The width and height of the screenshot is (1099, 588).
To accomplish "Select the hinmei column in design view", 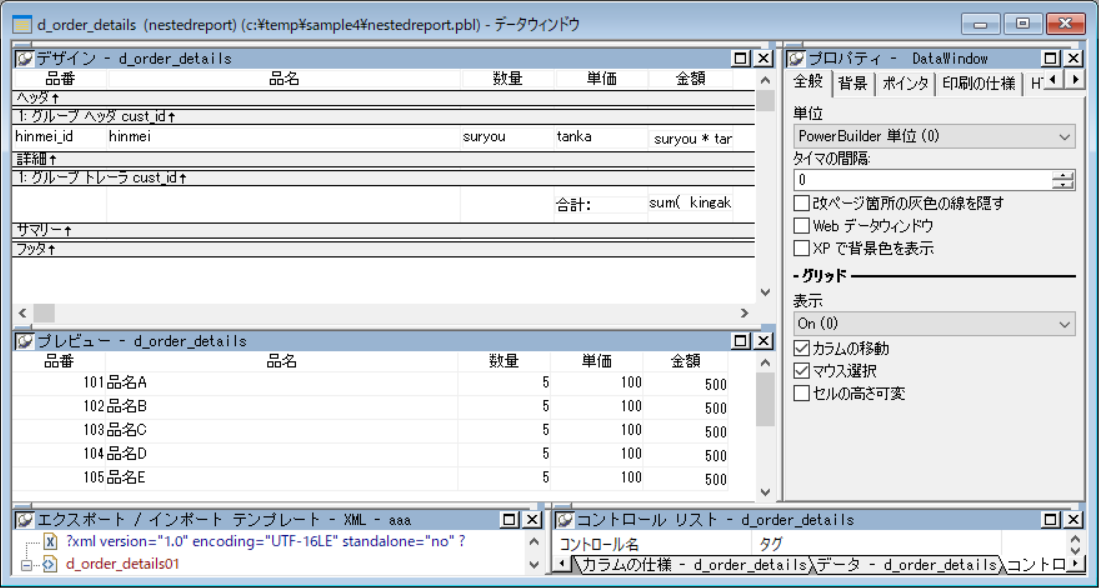I will click(x=280, y=137).
